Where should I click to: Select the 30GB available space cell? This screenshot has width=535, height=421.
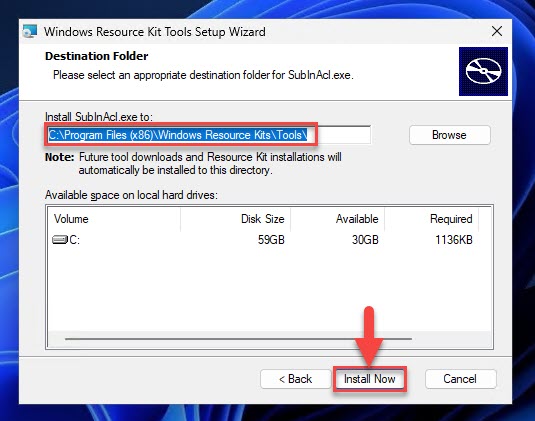365,240
